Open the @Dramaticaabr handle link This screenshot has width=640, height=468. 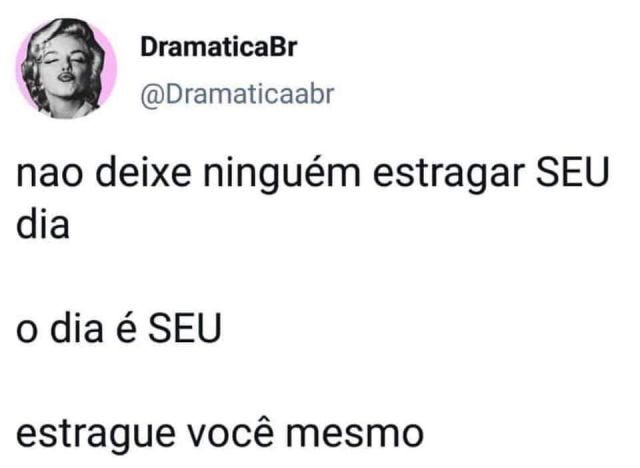point(237,95)
